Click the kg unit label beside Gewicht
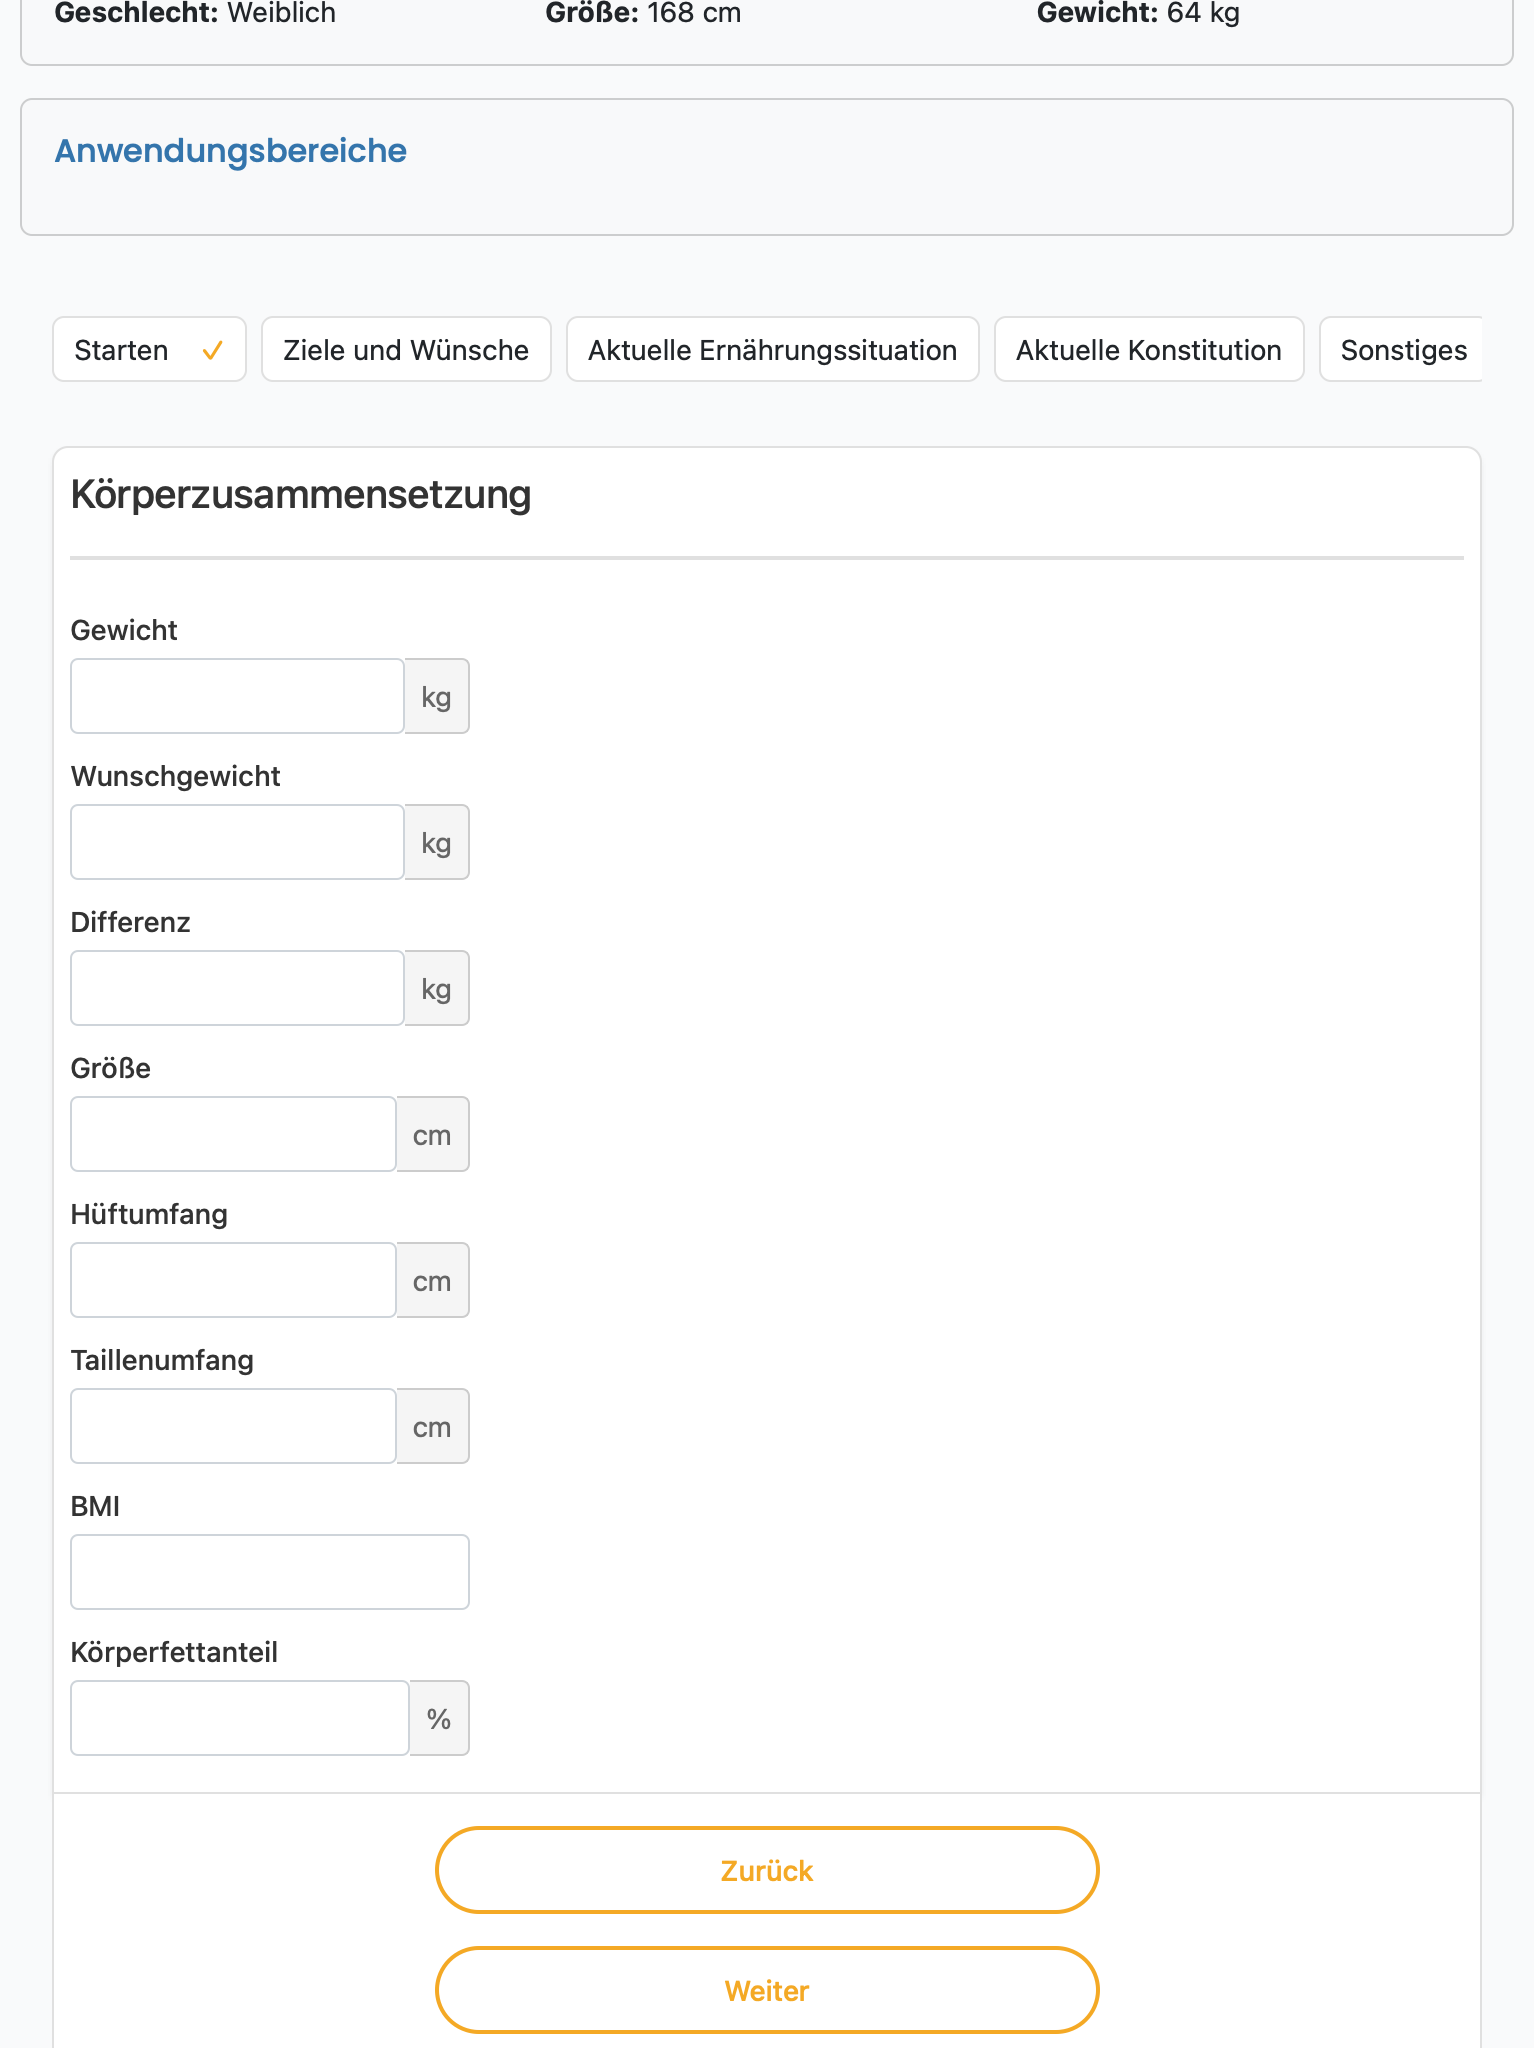Viewport: 1534px width, 2048px height. (x=437, y=696)
